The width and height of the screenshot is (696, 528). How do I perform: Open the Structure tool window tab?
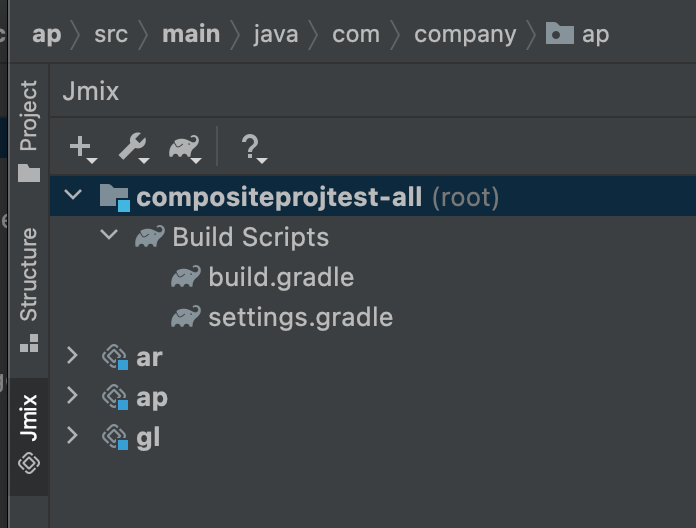pos(29,289)
